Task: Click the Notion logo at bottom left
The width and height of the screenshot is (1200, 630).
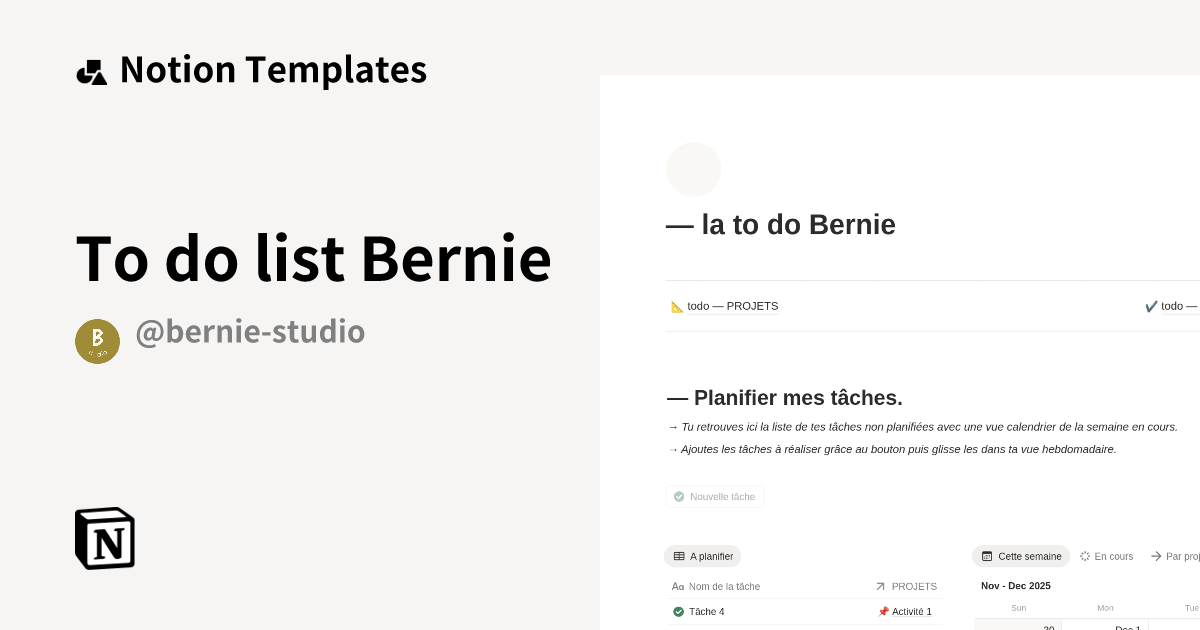Action: pos(103,538)
